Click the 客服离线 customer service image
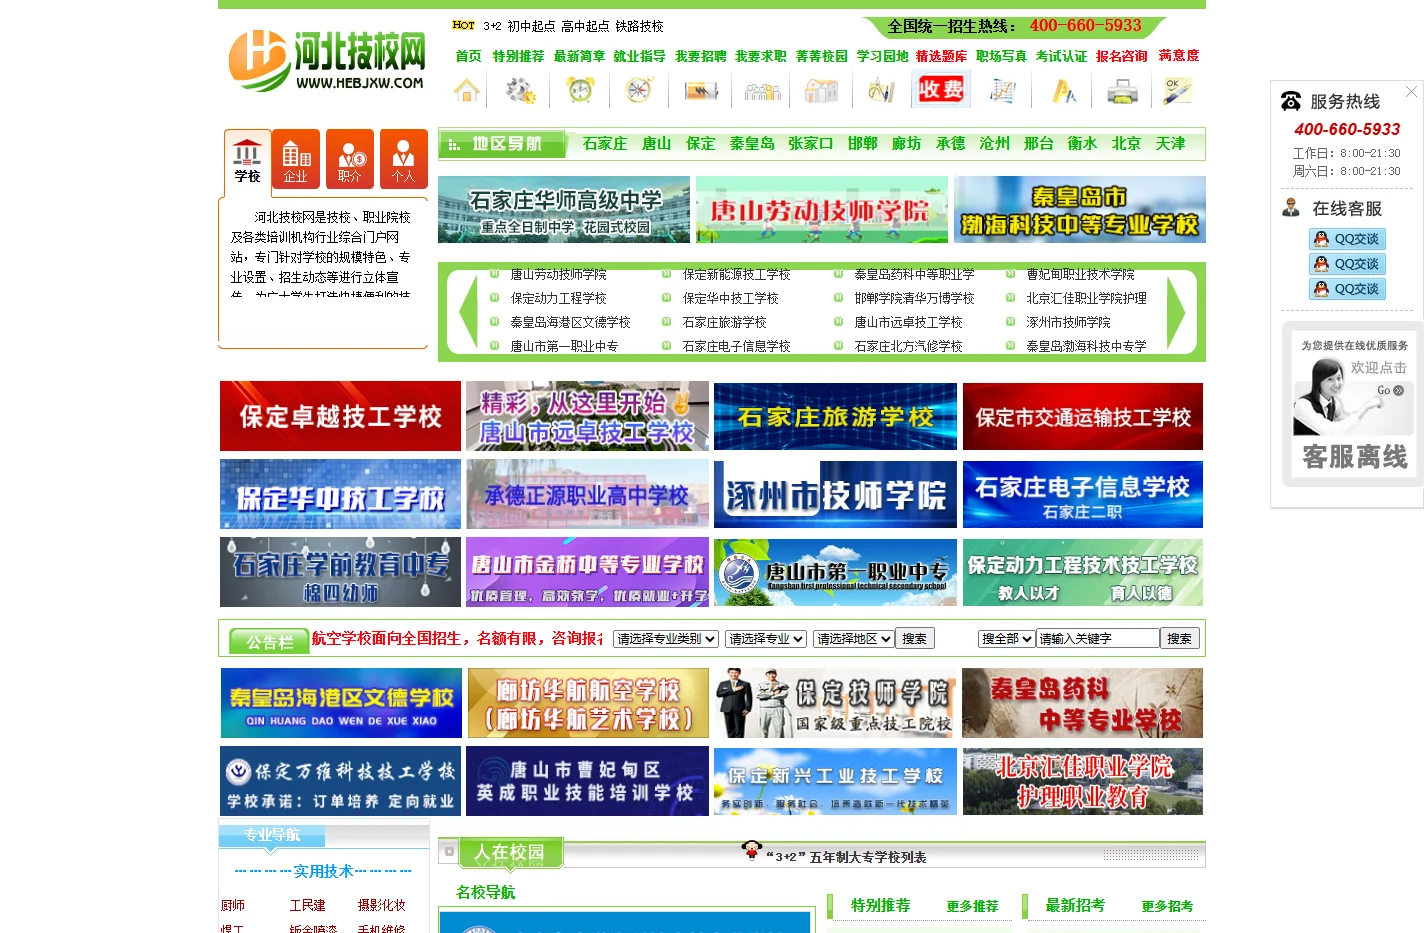This screenshot has width=1424, height=933. [x=1354, y=404]
